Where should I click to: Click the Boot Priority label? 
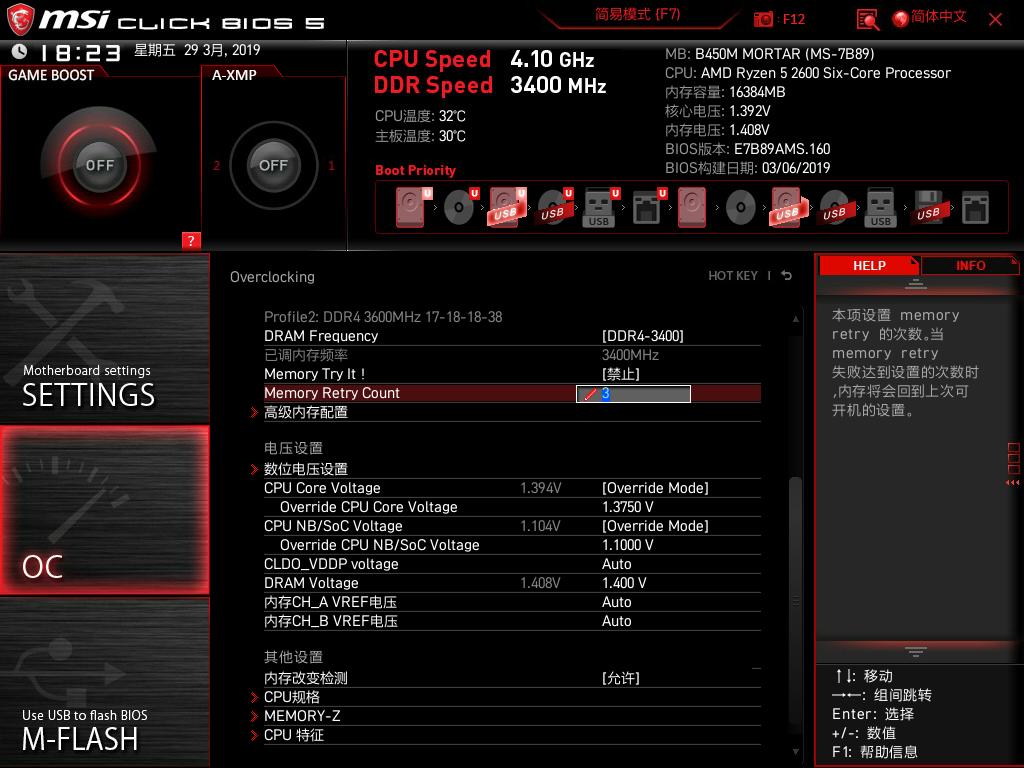click(415, 170)
